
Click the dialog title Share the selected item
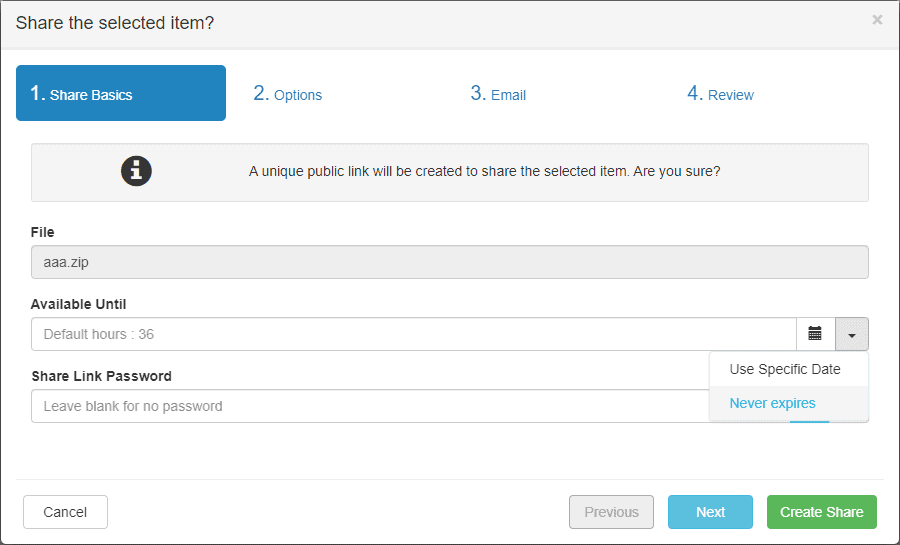coord(115,22)
